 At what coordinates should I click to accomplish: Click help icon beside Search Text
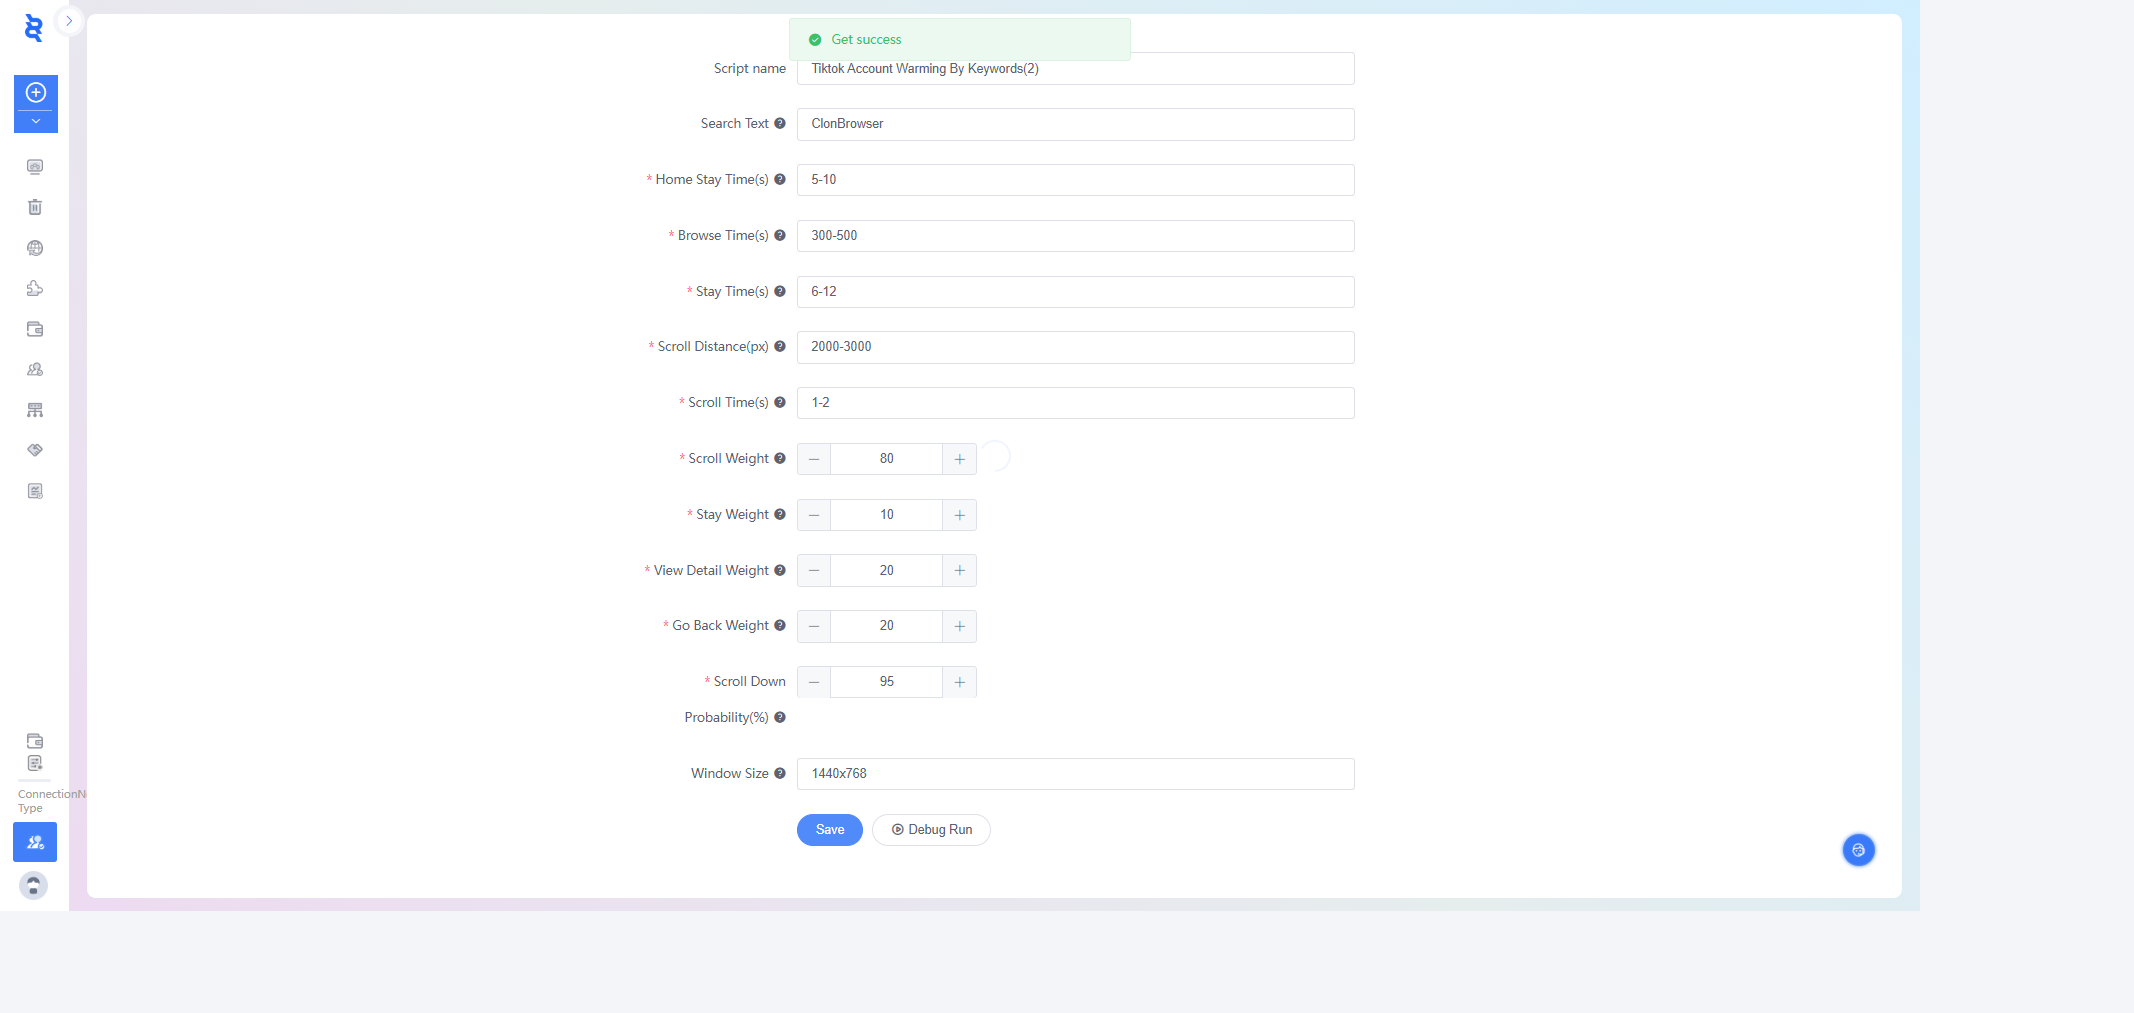pos(780,124)
